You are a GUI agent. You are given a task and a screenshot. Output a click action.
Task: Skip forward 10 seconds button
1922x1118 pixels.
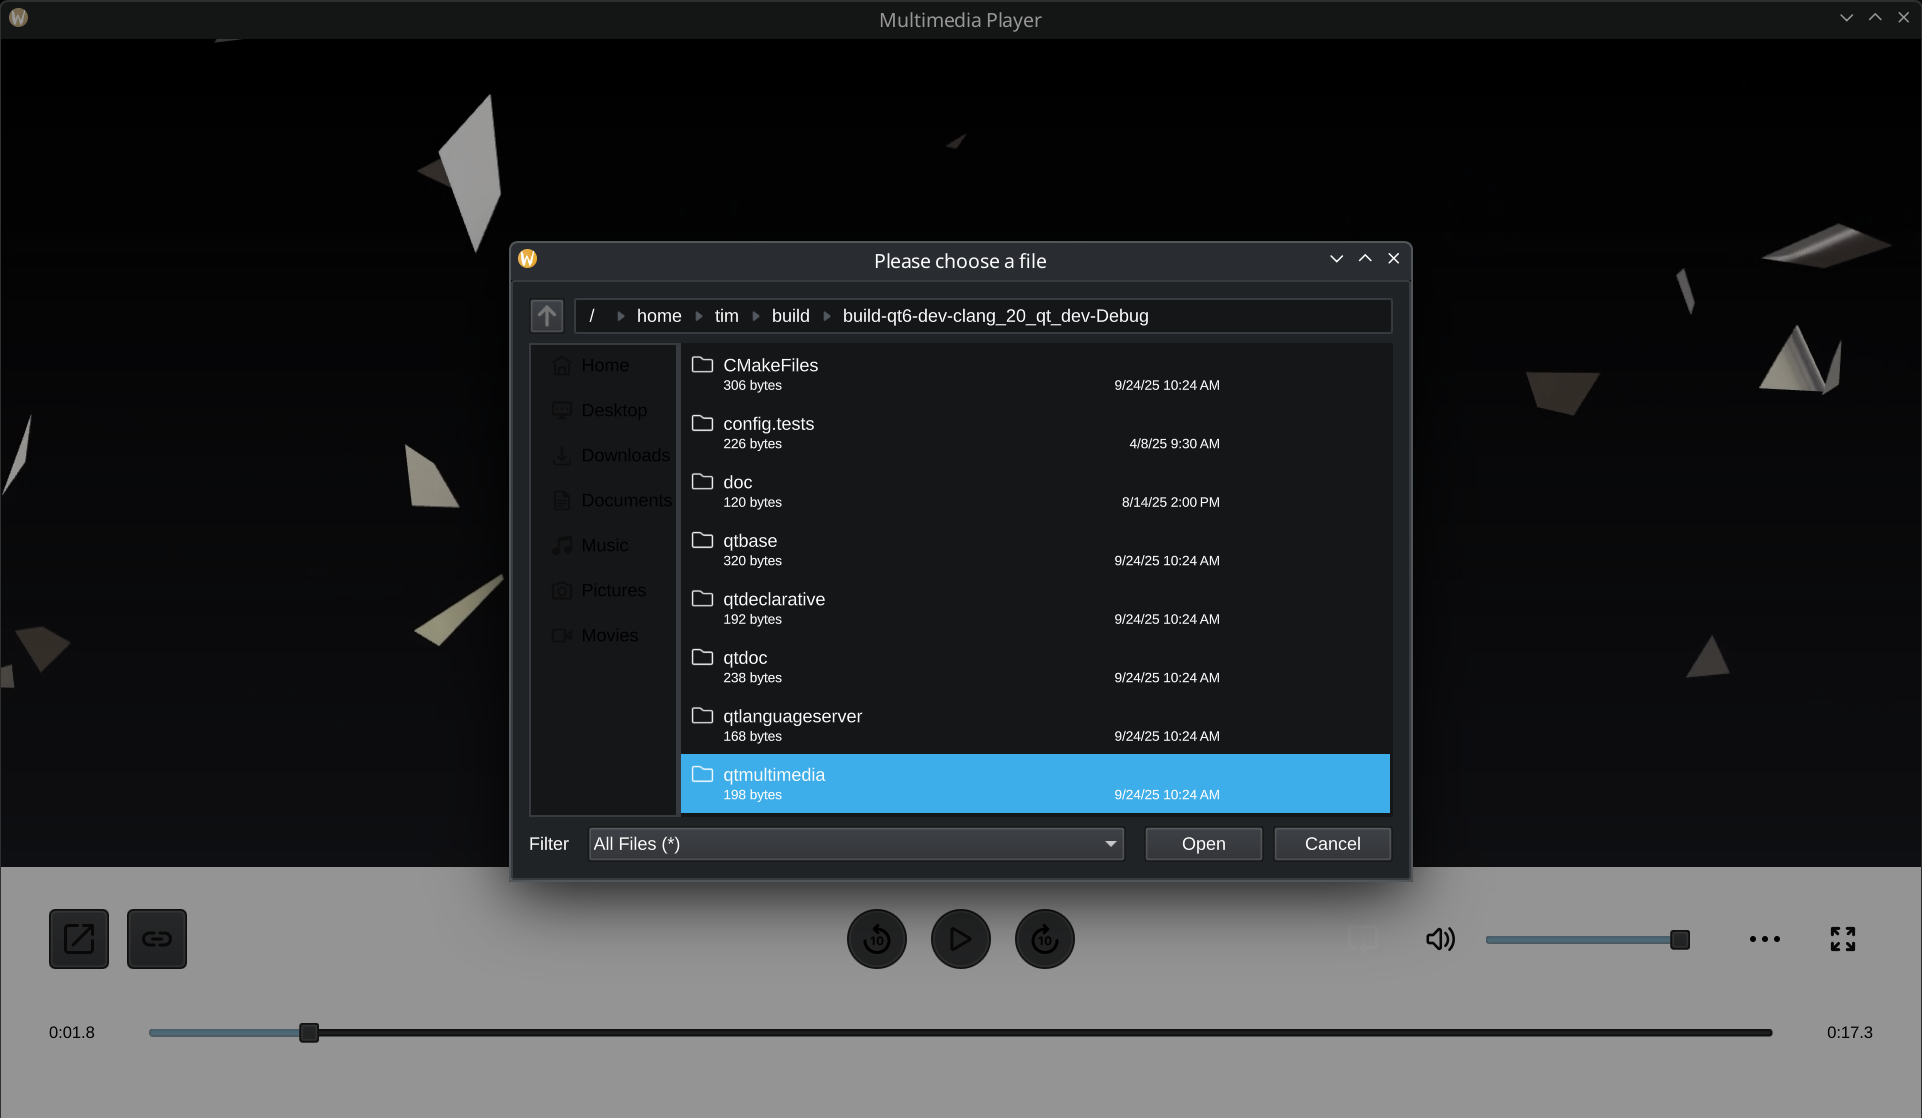click(x=1045, y=939)
